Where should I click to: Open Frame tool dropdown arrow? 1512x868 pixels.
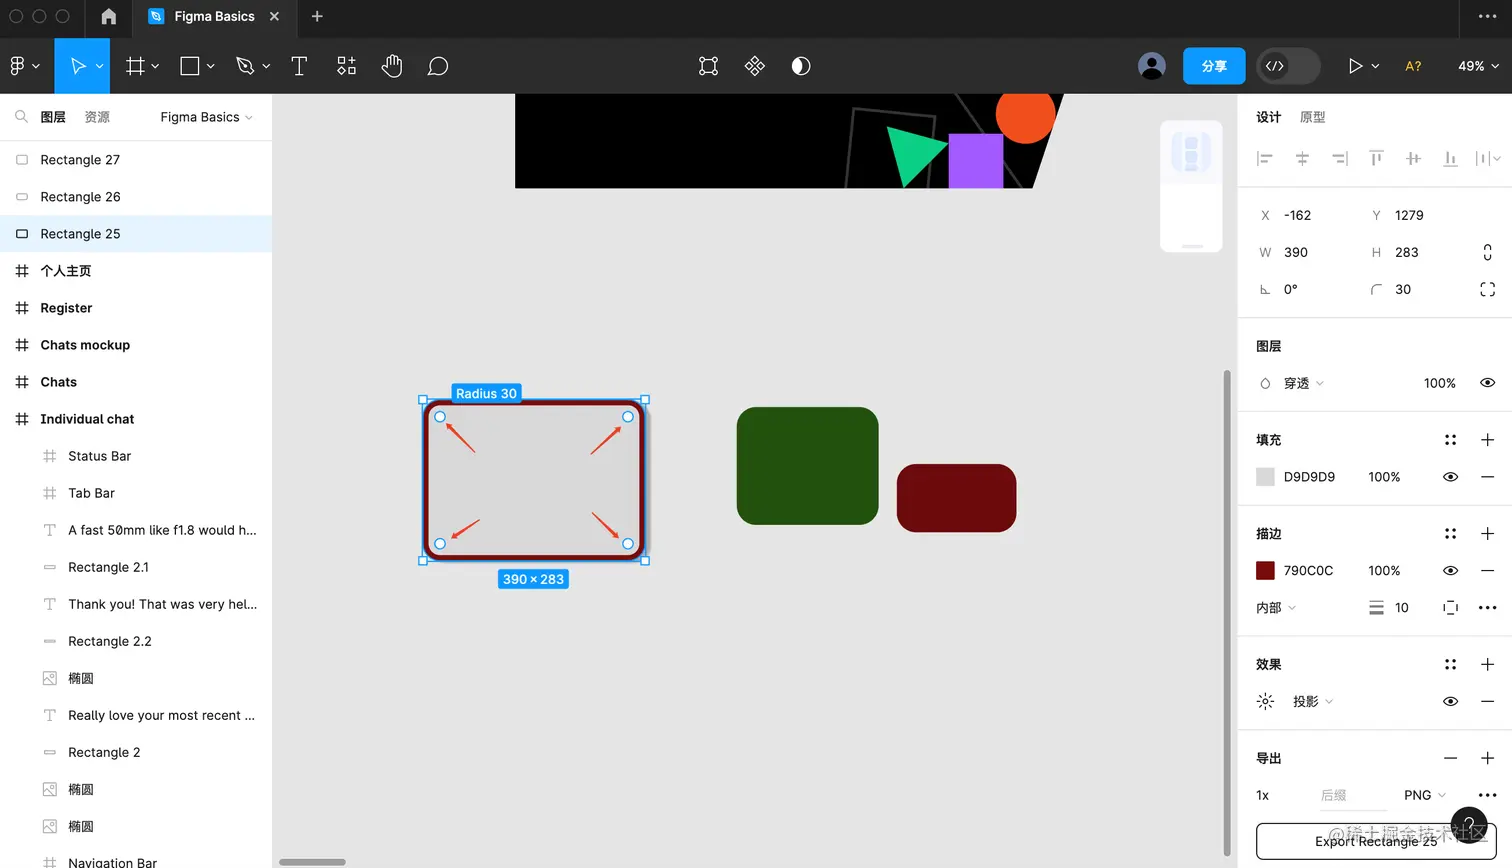[x=156, y=66]
